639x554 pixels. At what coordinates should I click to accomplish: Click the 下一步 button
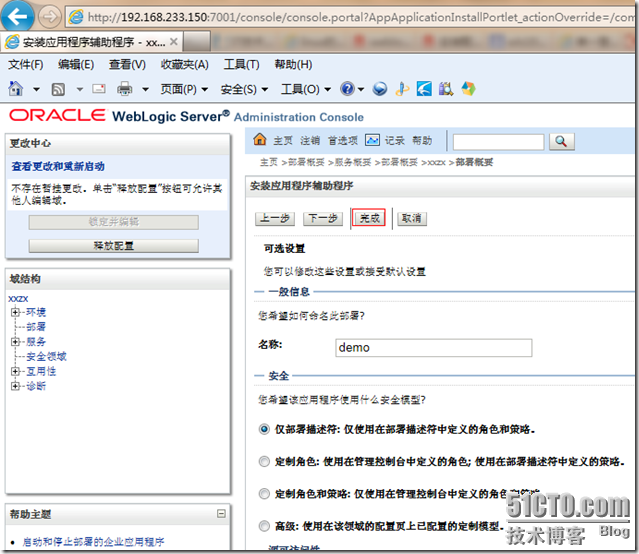click(323, 219)
